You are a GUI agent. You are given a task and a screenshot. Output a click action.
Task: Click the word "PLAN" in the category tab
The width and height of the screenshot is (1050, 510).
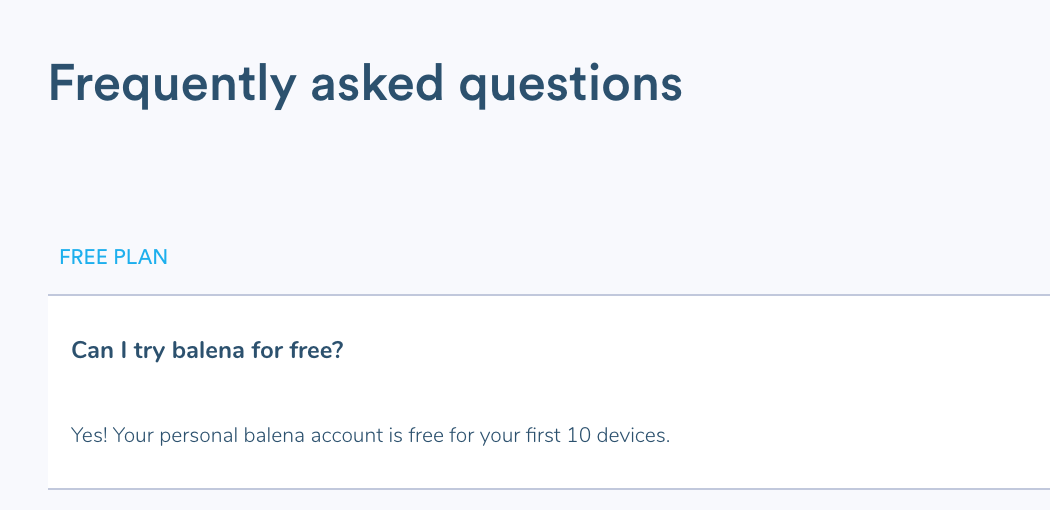coord(140,257)
